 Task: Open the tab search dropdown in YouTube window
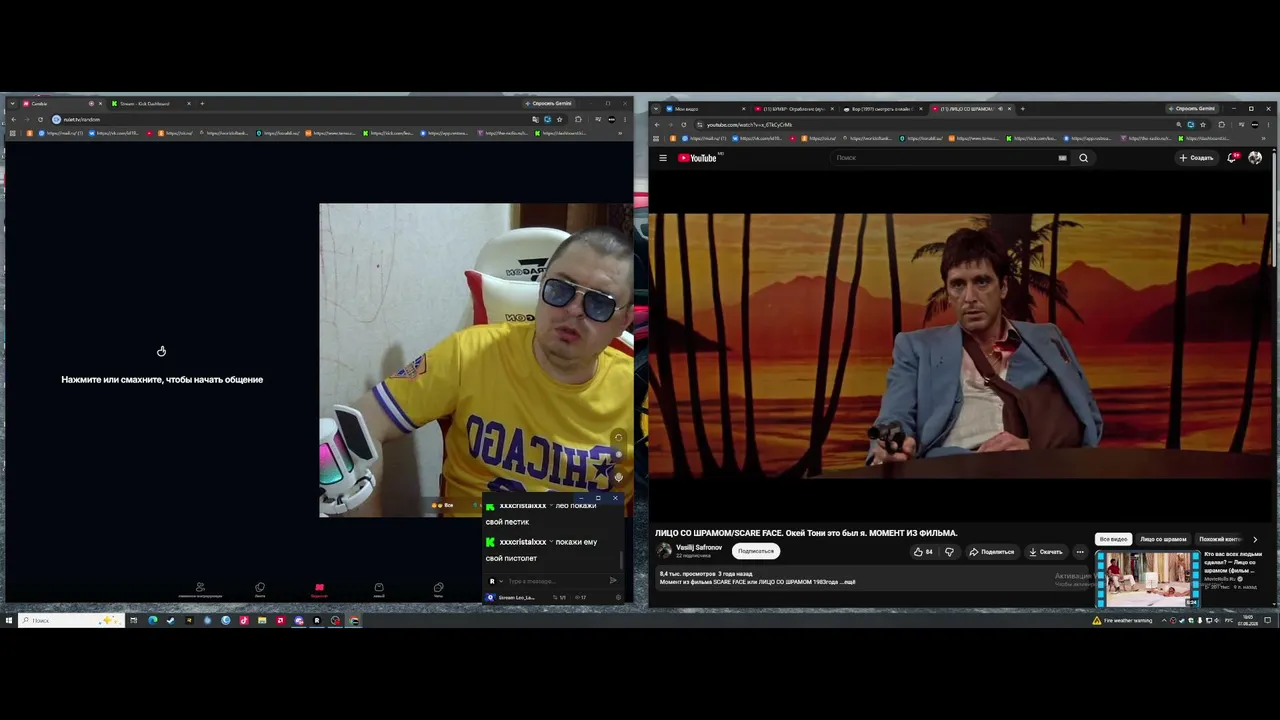tap(656, 109)
